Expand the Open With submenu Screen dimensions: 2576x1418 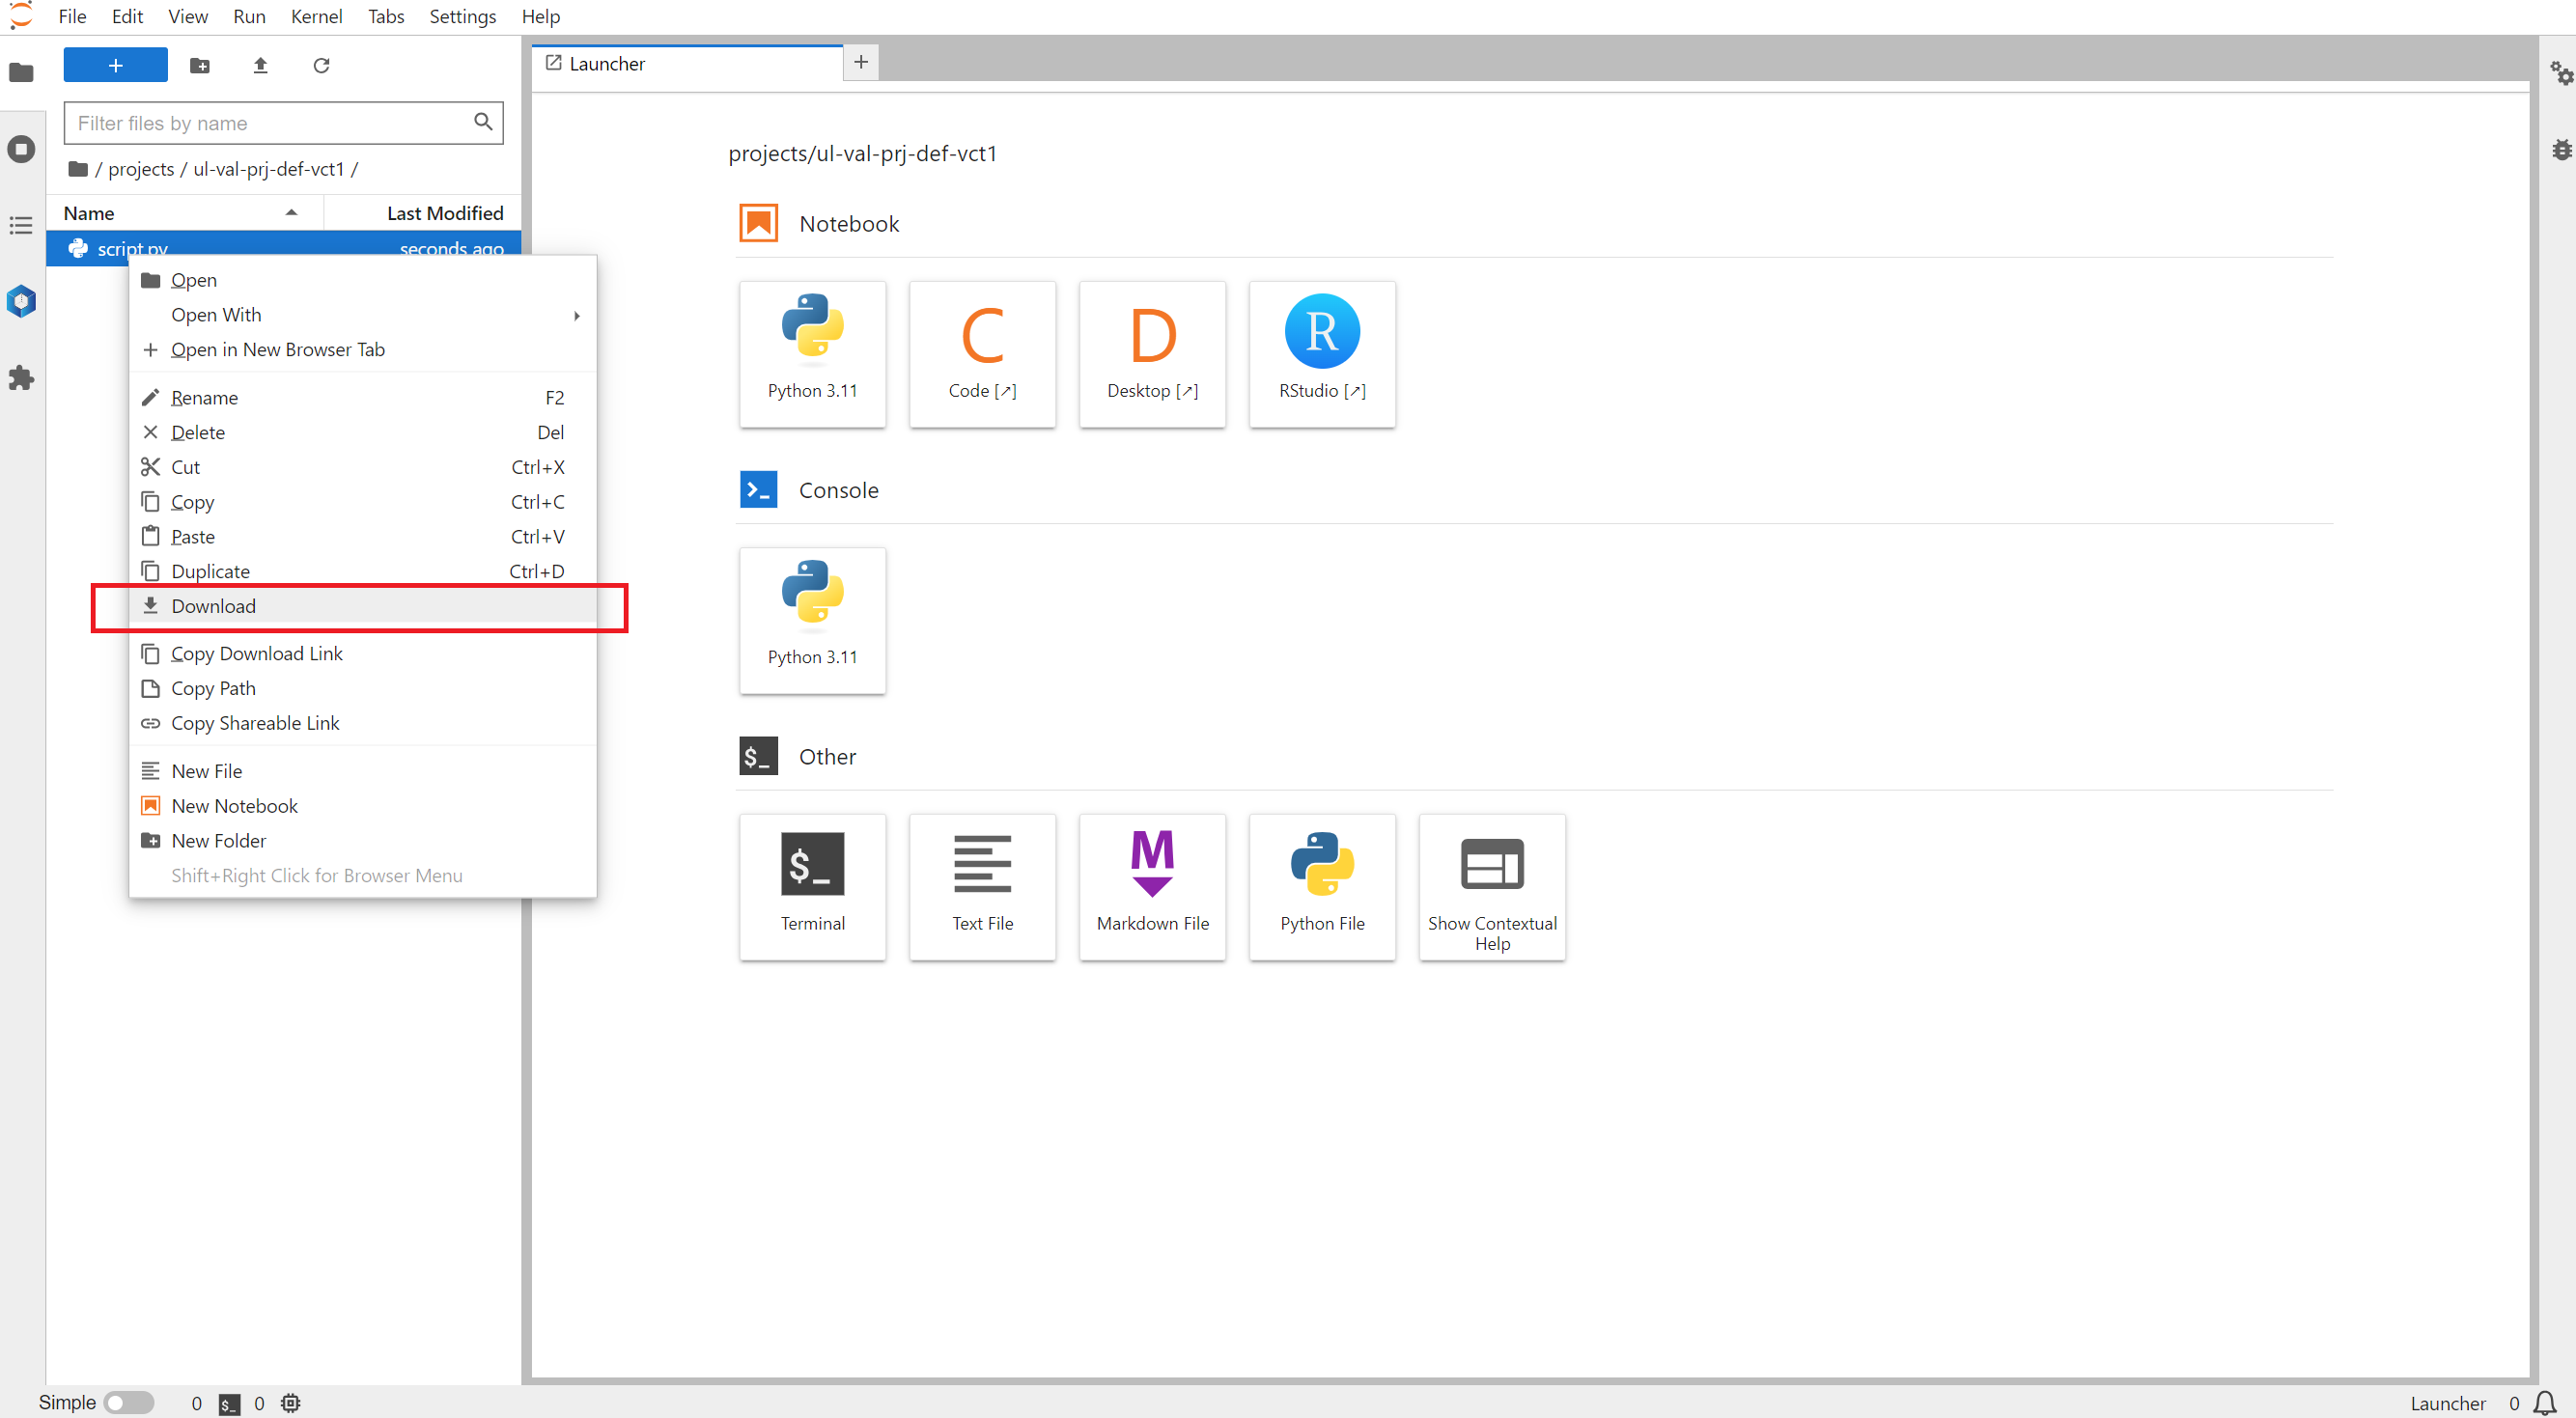216,314
